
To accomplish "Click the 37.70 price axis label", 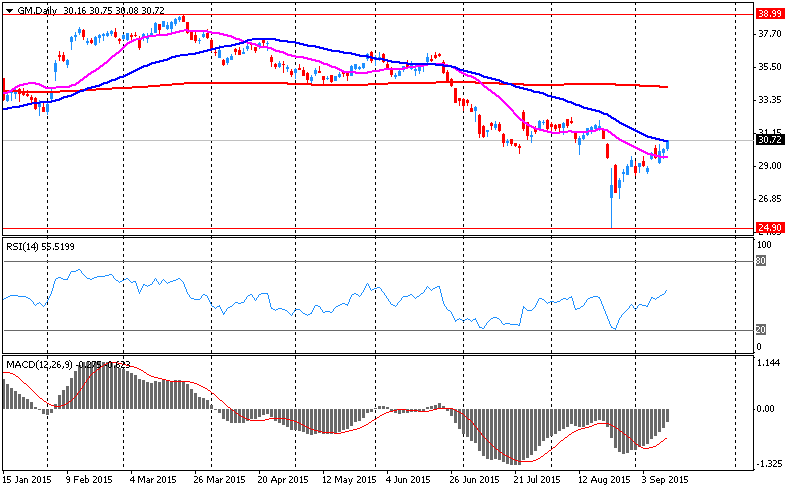I will pyautogui.click(x=770, y=34).
